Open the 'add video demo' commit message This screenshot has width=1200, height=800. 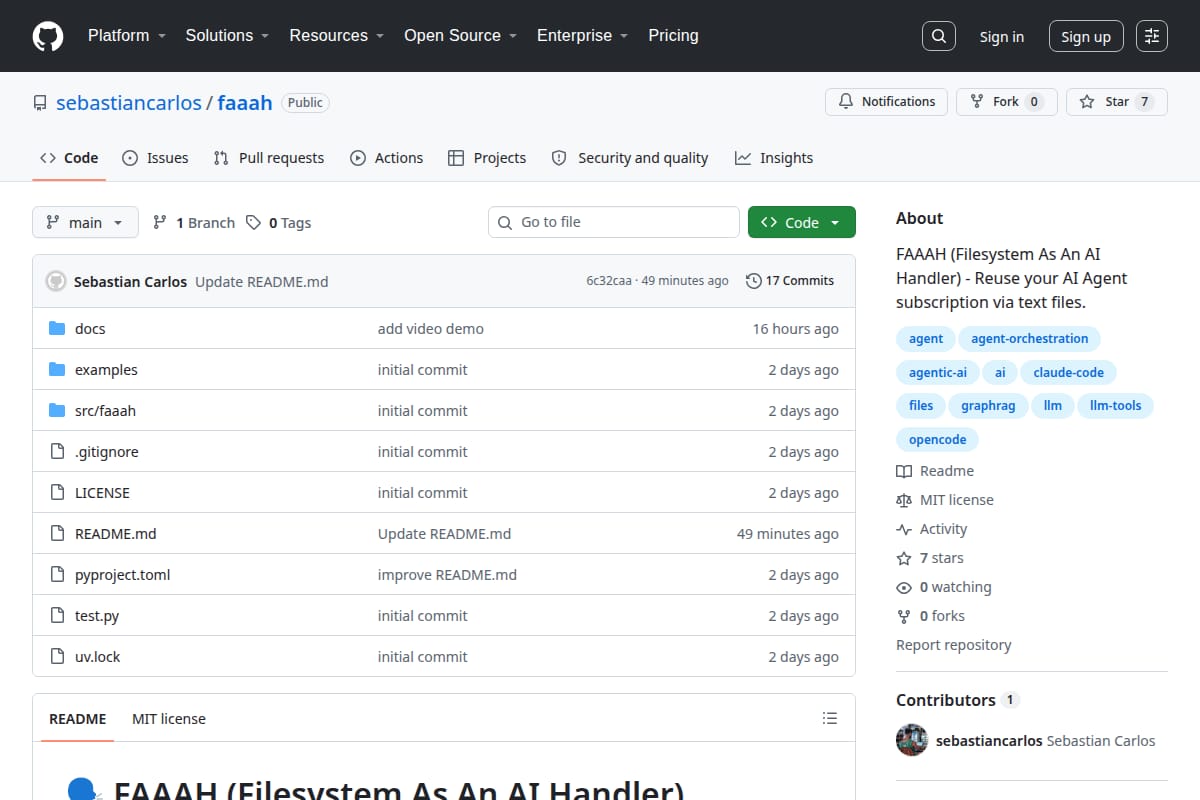(x=431, y=328)
